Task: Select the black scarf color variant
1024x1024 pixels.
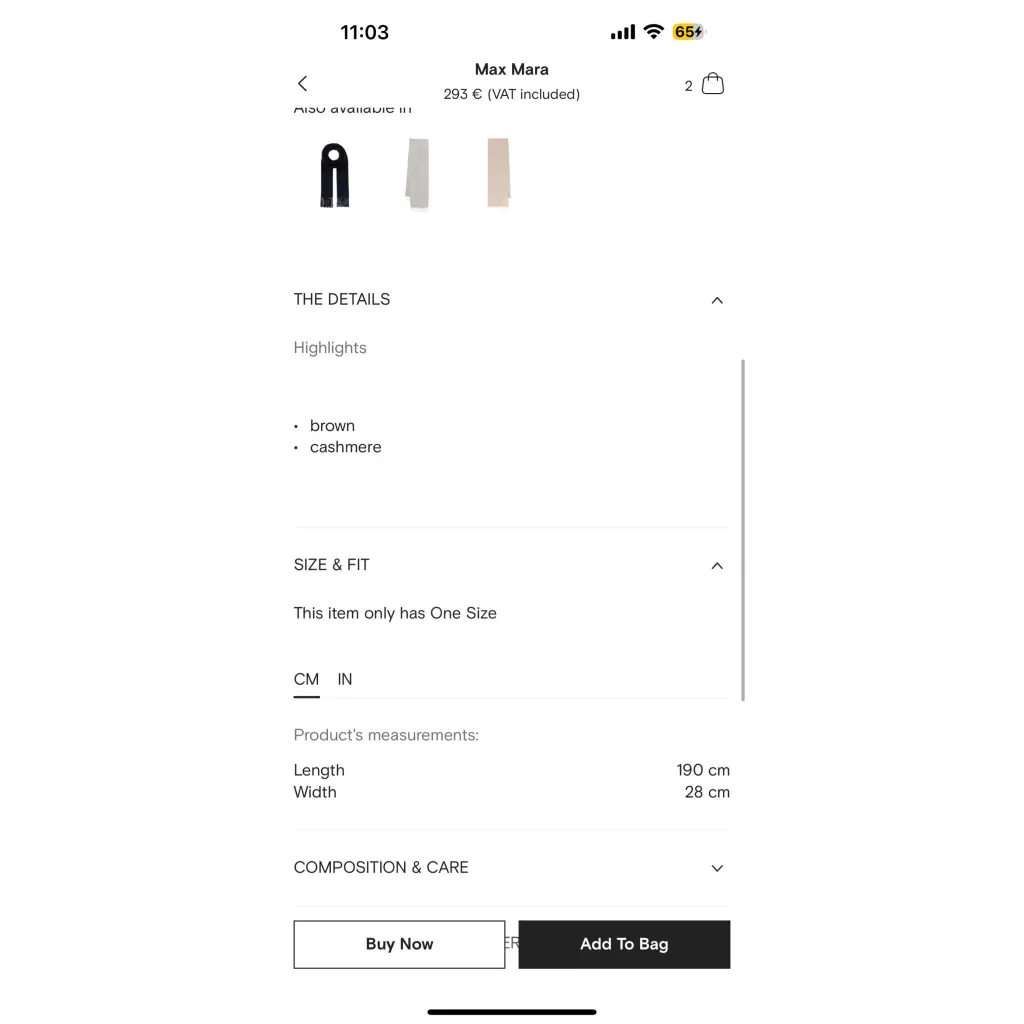Action: tap(334, 174)
